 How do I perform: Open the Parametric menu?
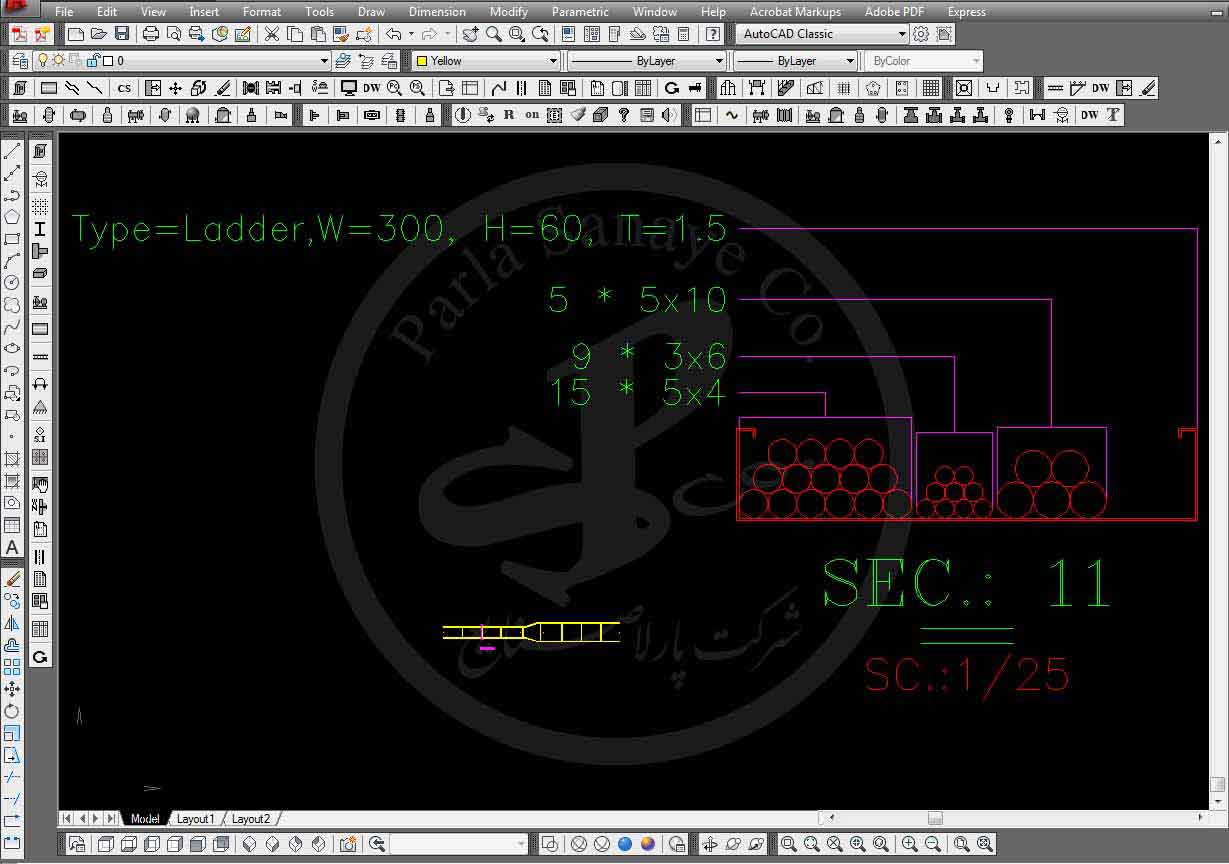click(x=580, y=12)
